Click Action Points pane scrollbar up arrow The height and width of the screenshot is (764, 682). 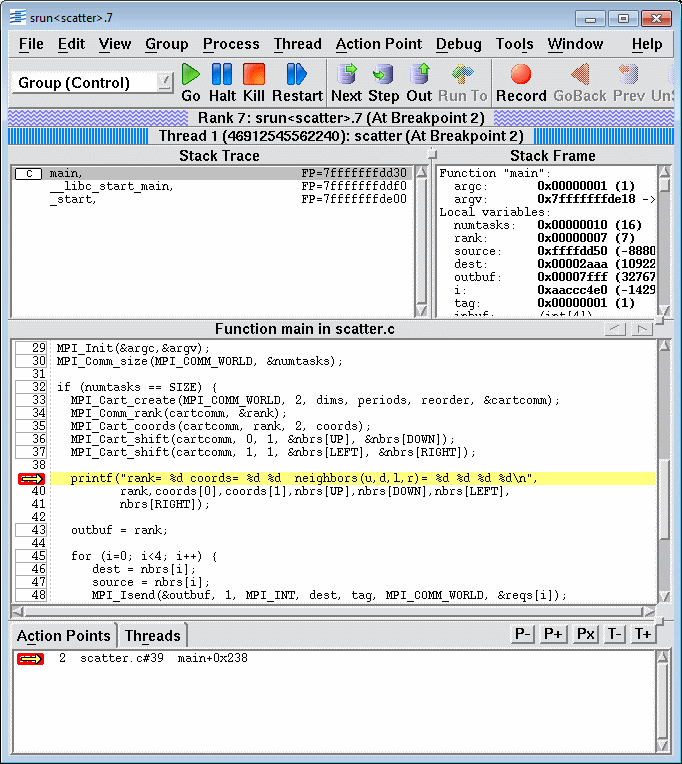tap(663, 657)
